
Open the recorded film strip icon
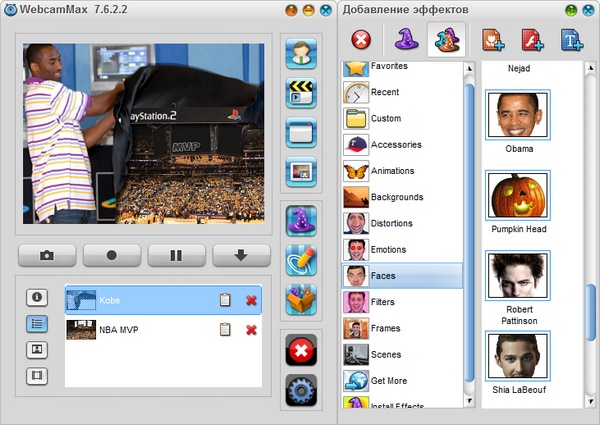click(37, 376)
